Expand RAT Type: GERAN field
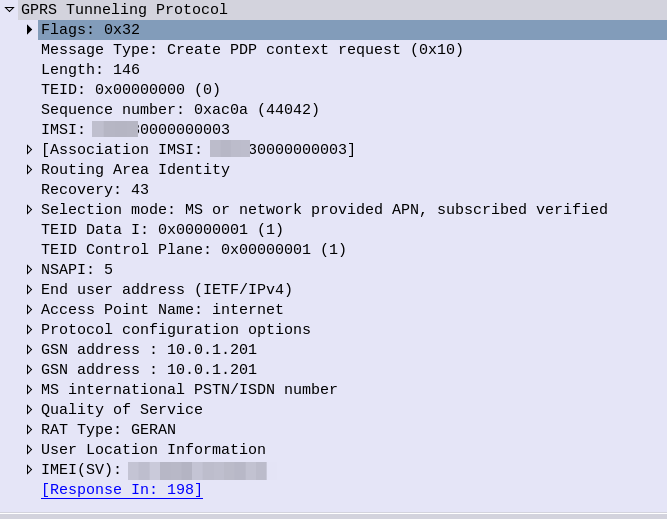Viewport: 667px width, 519px height. click(30, 430)
